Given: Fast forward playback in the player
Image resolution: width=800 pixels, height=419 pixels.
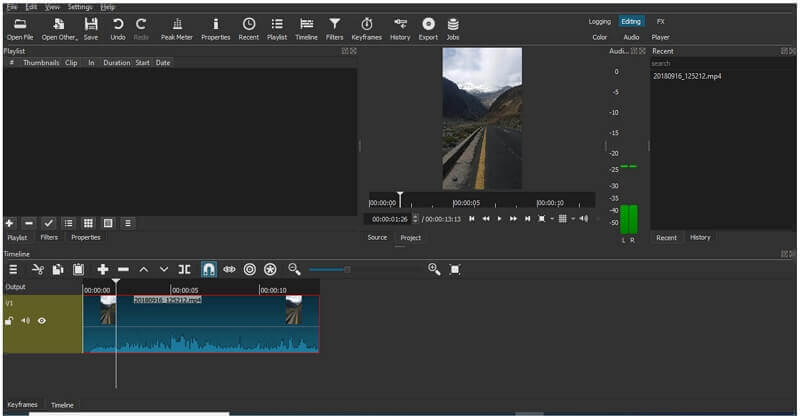Looking at the screenshot, I should (513, 218).
